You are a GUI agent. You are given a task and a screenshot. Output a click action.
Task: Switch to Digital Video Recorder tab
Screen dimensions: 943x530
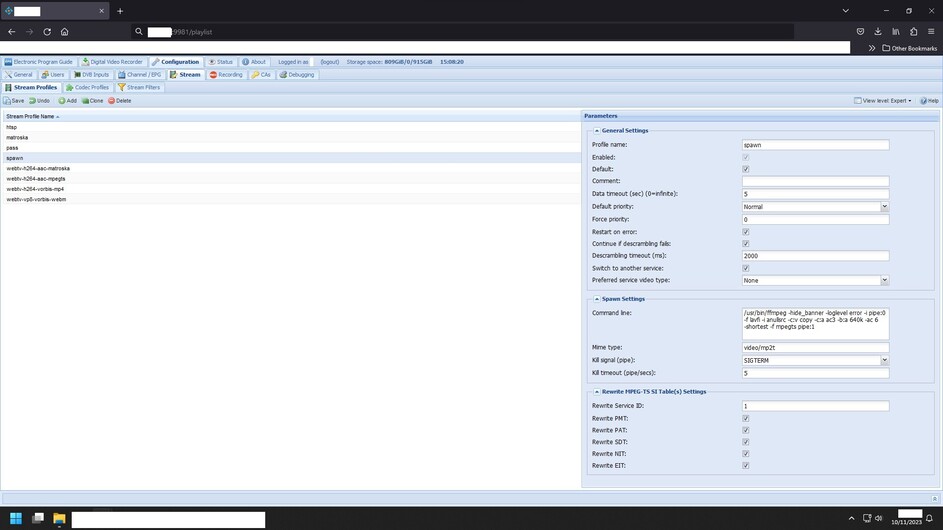pyautogui.click(x=112, y=62)
